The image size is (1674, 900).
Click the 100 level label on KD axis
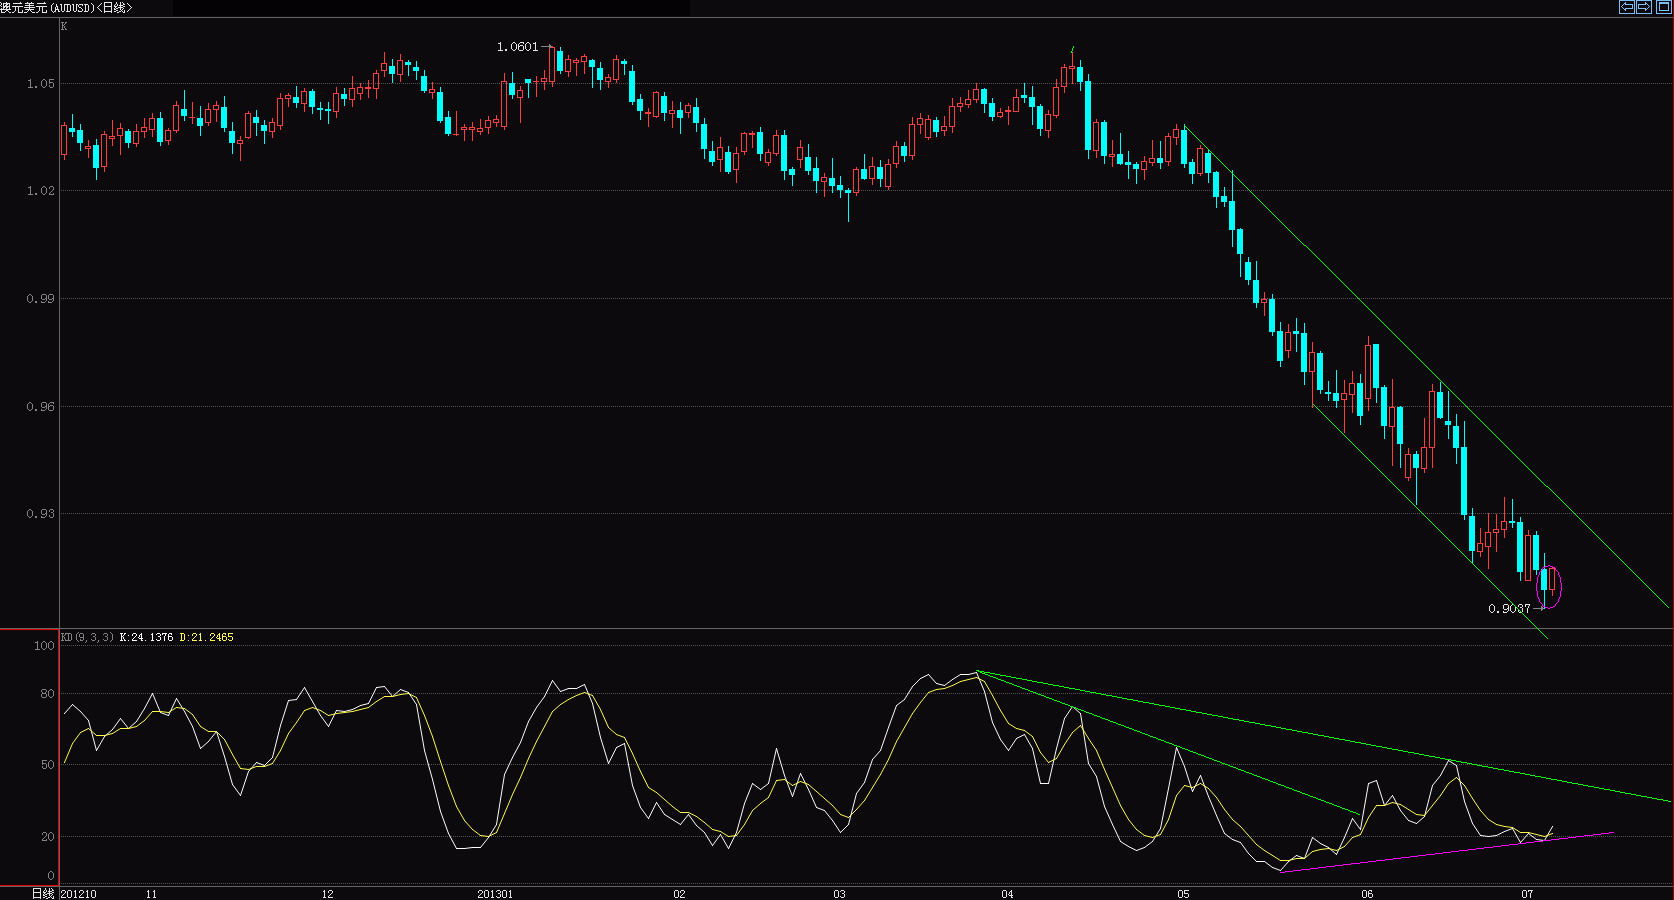click(44, 646)
